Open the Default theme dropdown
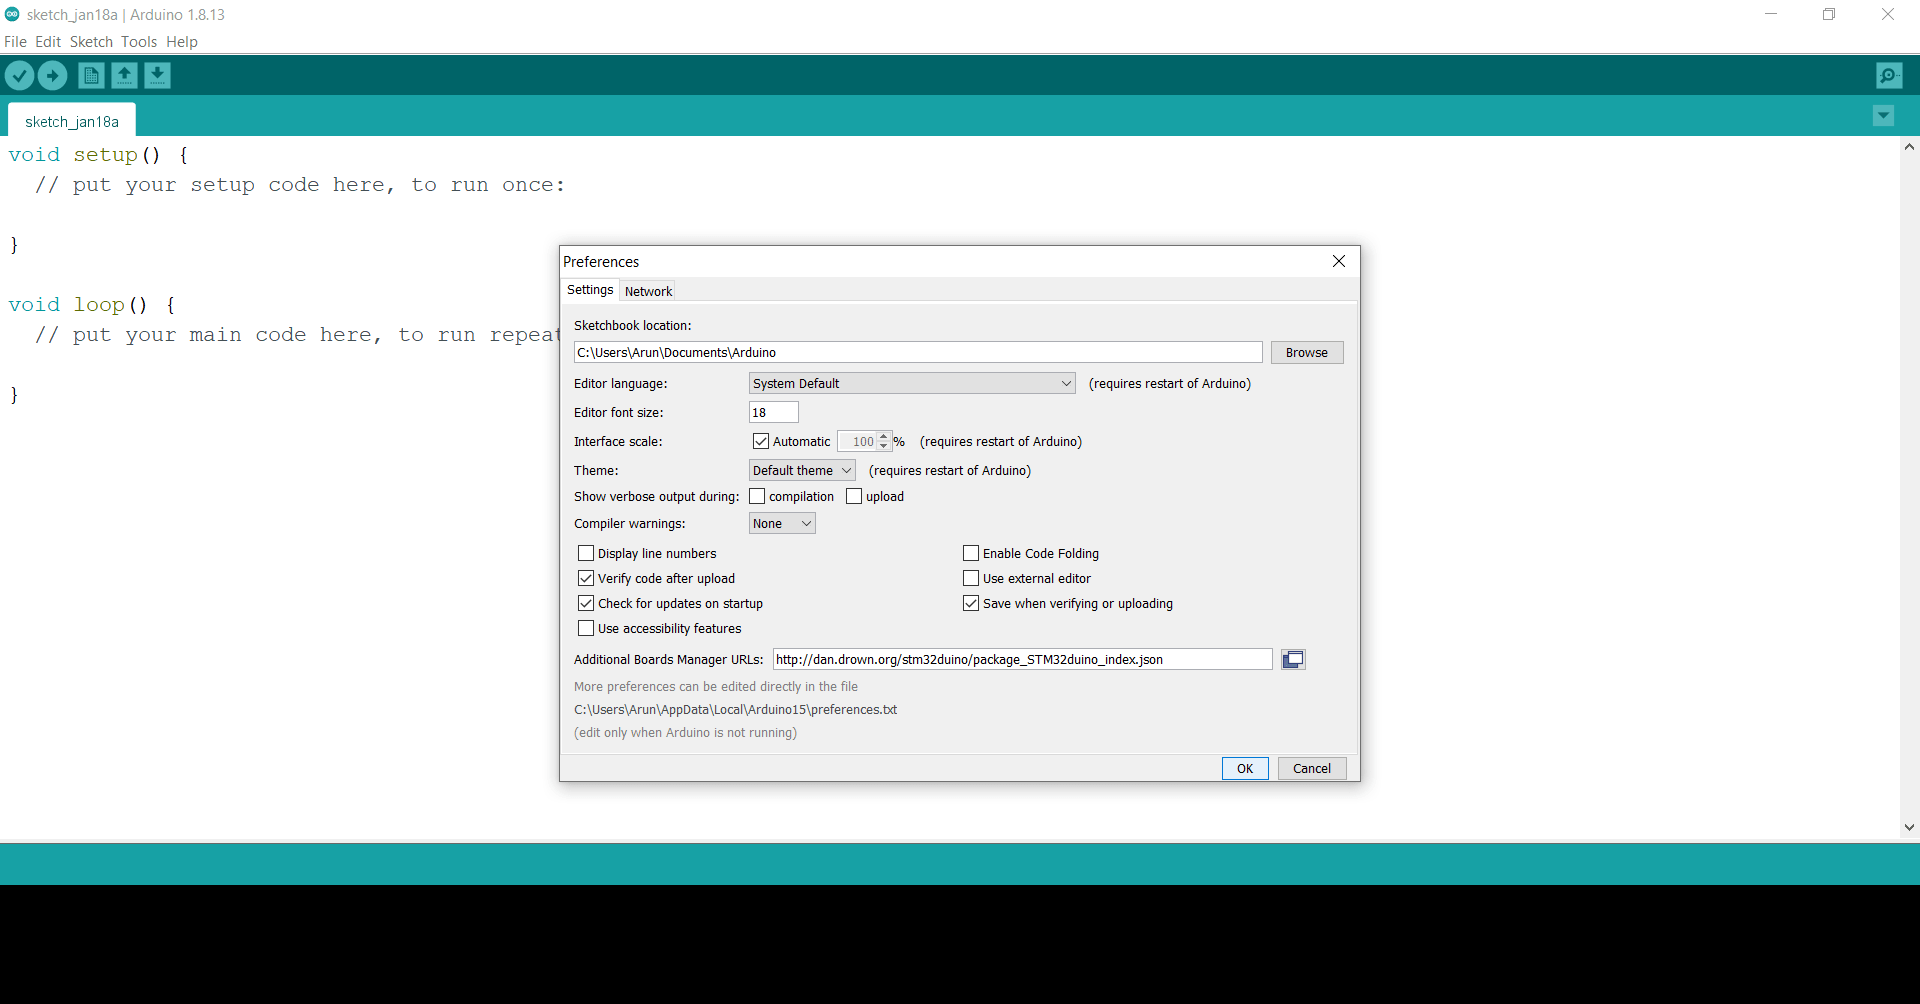 [802, 470]
